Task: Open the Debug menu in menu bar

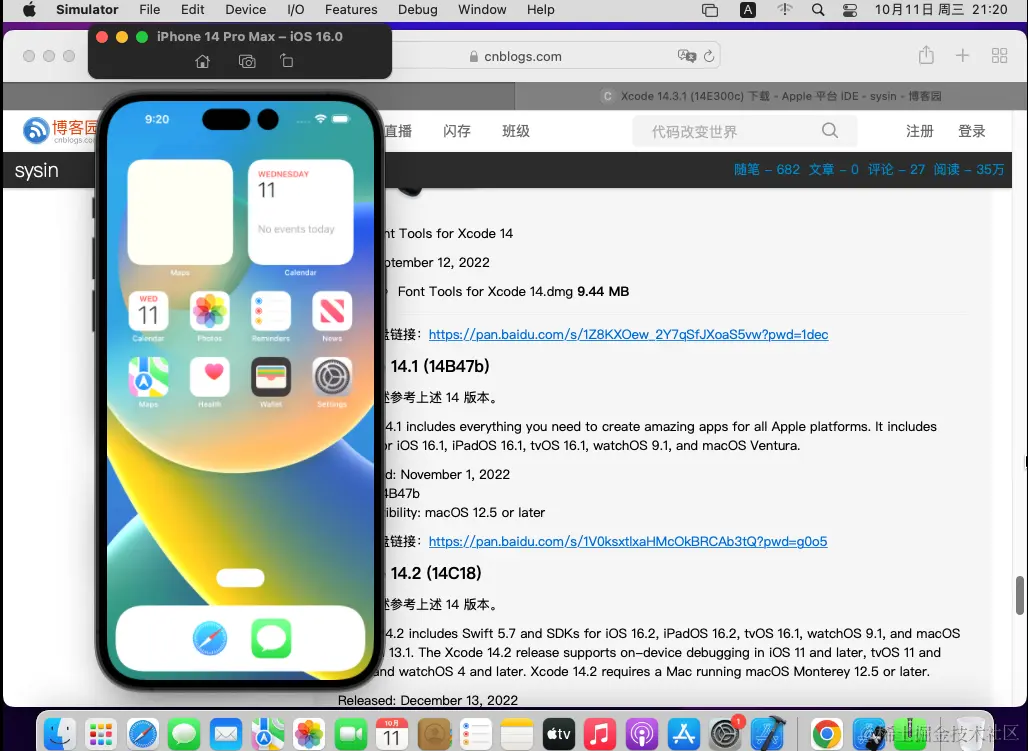Action: [417, 10]
